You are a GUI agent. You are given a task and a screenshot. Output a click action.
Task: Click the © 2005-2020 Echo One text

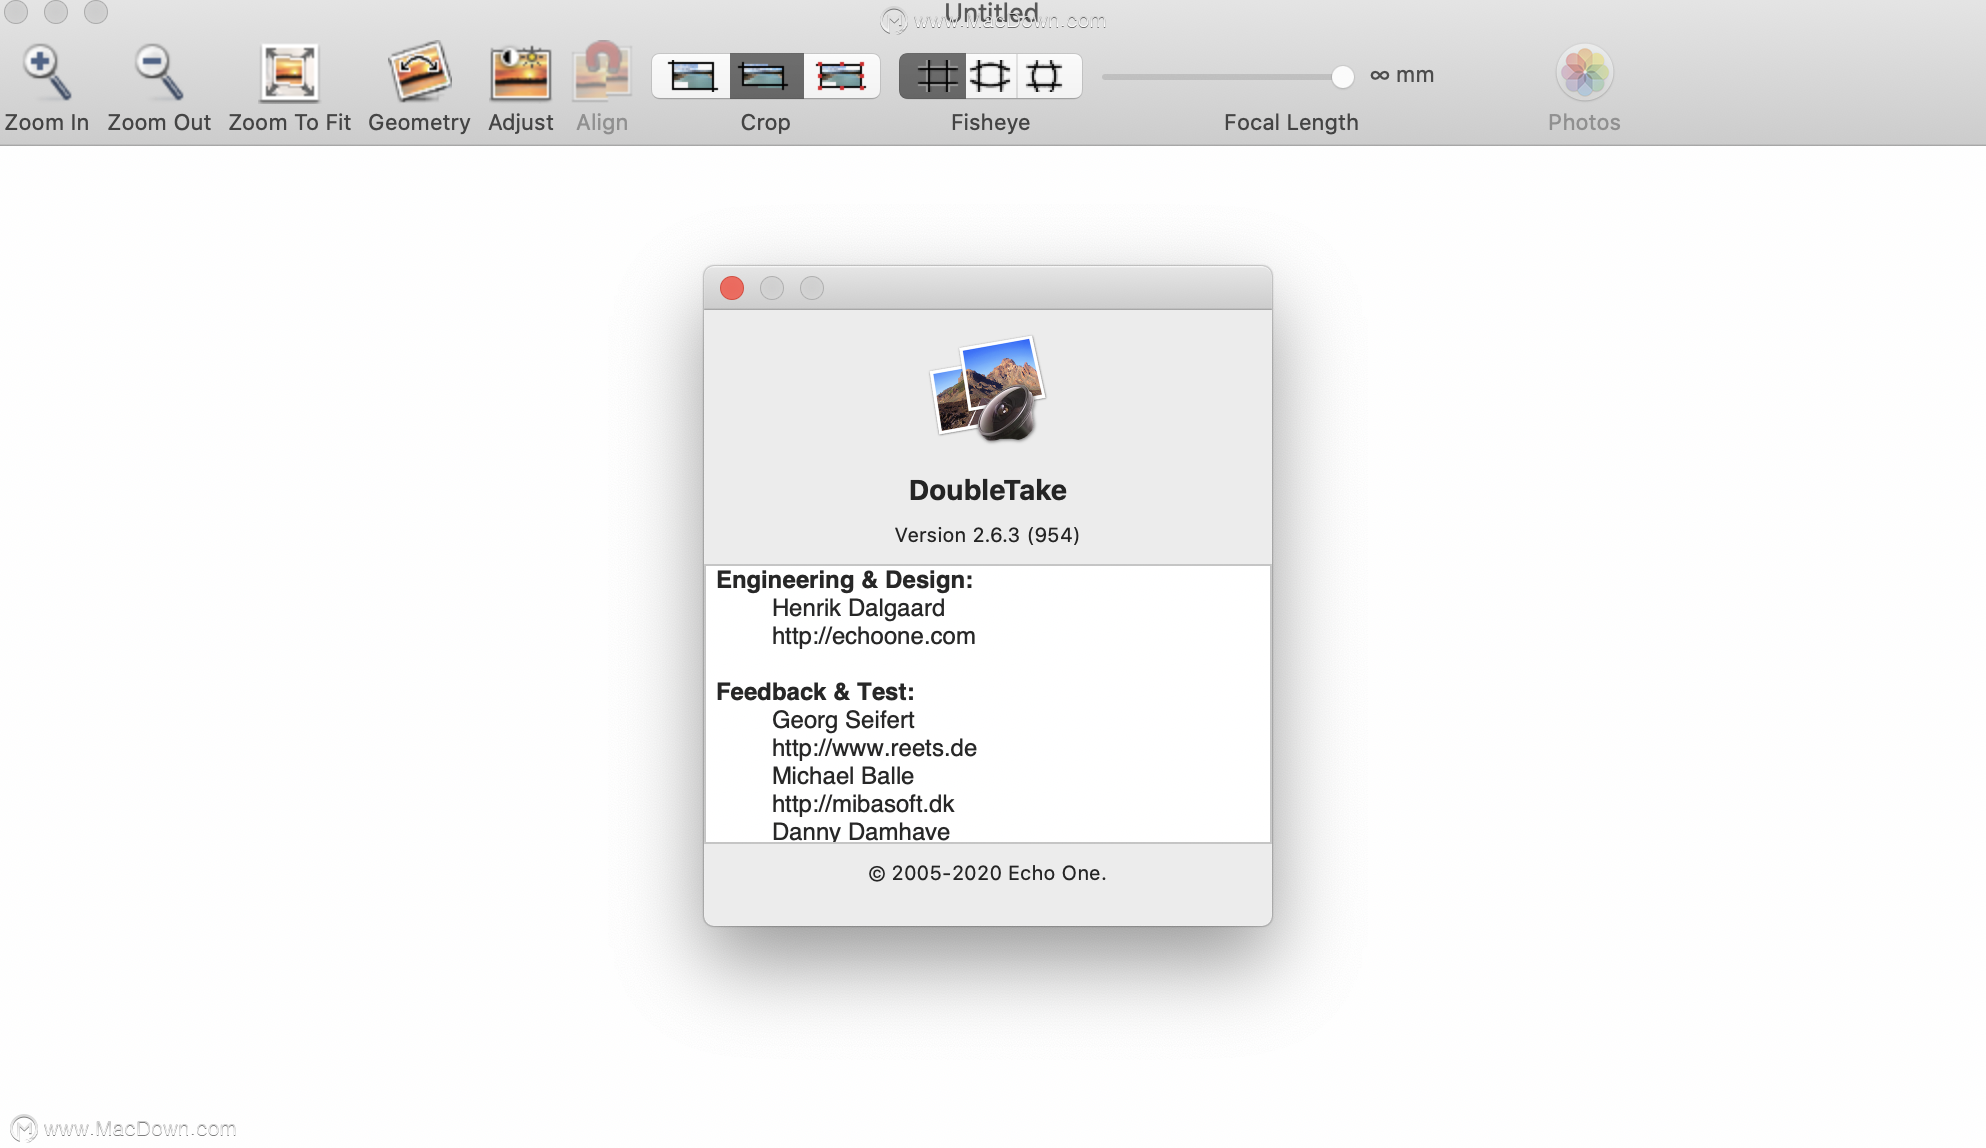click(x=987, y=873)
